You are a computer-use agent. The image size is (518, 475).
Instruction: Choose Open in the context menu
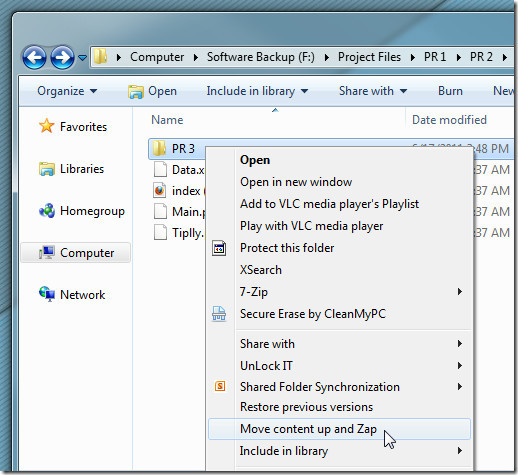[339, 160]
